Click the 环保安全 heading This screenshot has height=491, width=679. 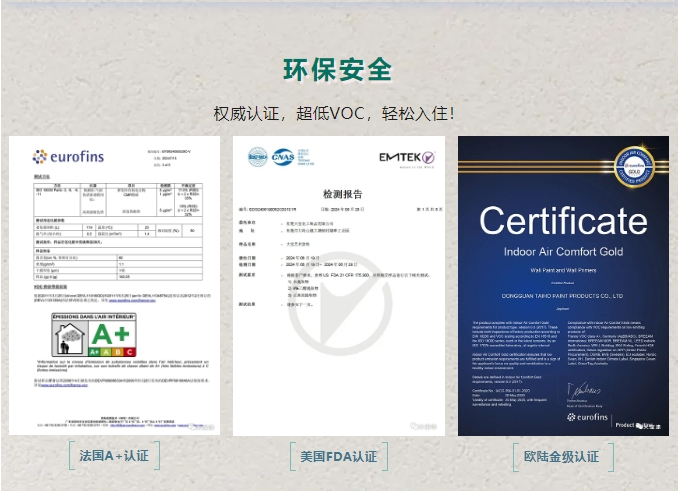tap(339, 69)
